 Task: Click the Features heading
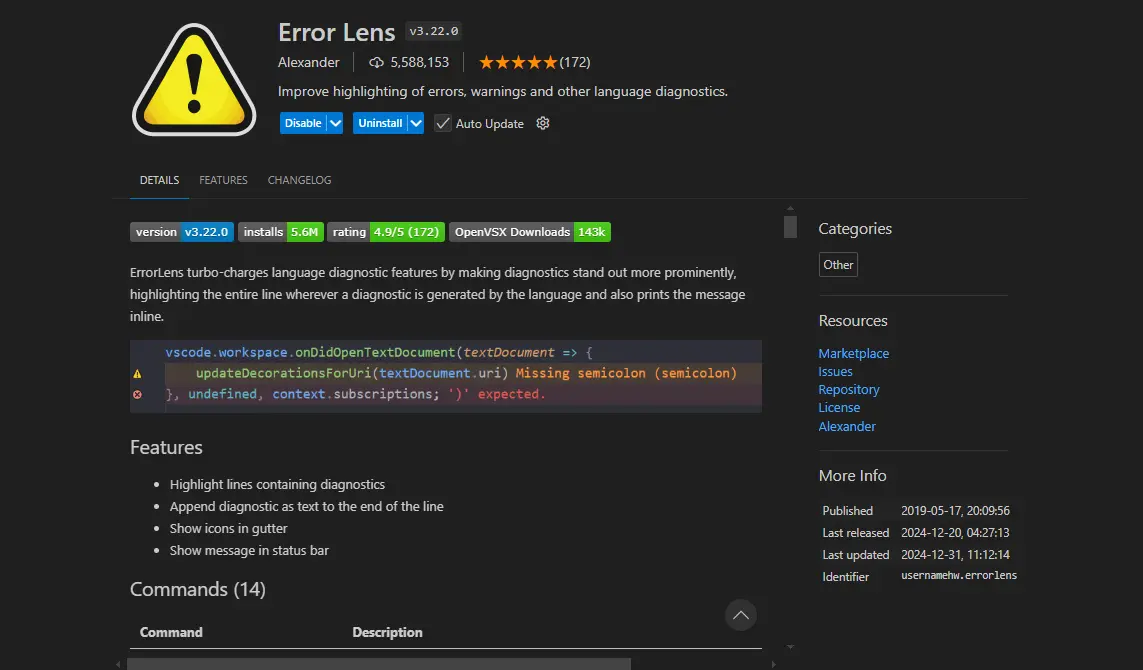click(x=166, y=447)
